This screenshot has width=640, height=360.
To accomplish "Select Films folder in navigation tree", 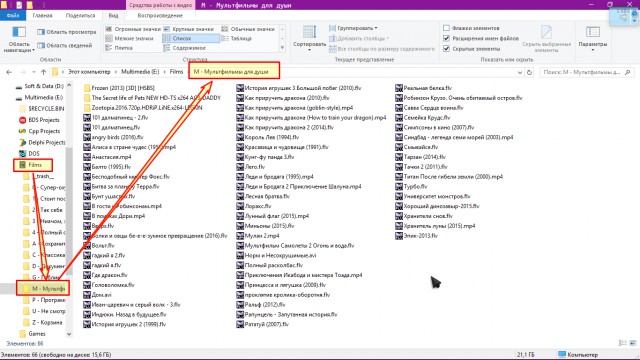I will tap(35, 165).
